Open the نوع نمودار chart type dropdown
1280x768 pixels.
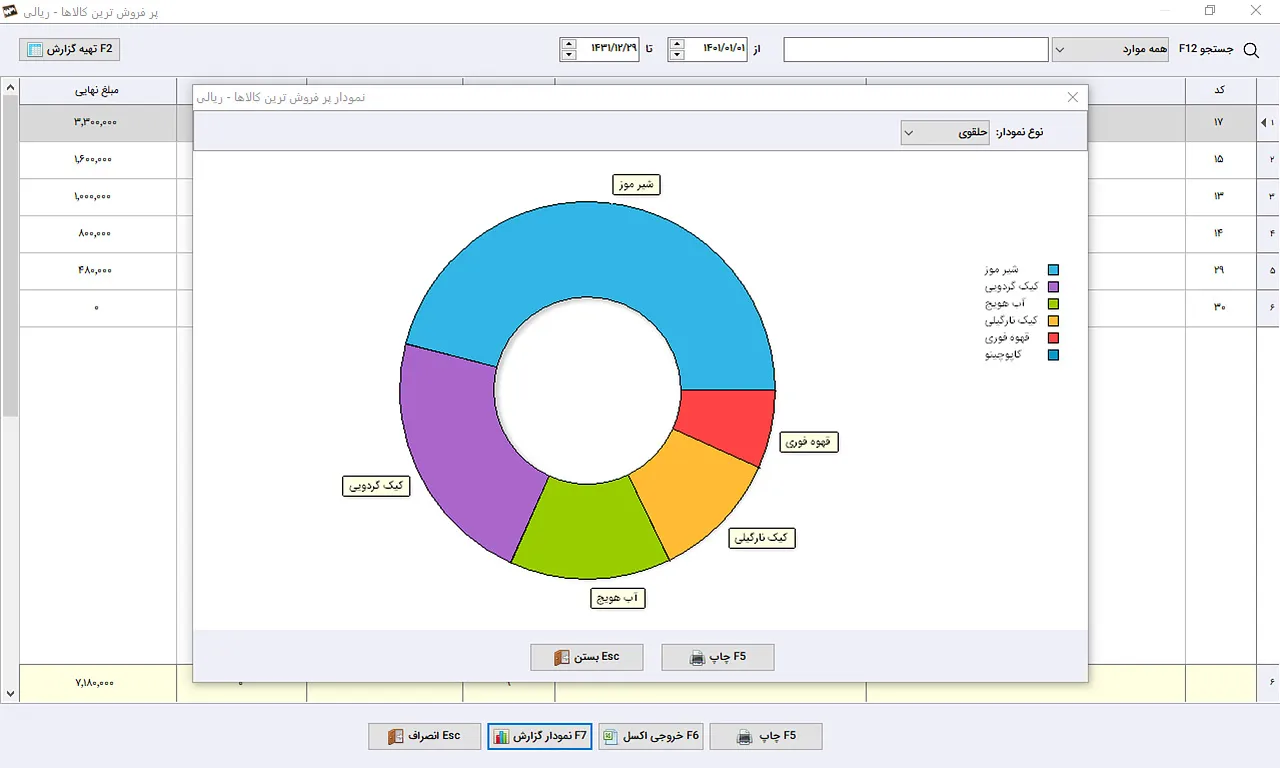pyautogui.click(x=946, y=132)
